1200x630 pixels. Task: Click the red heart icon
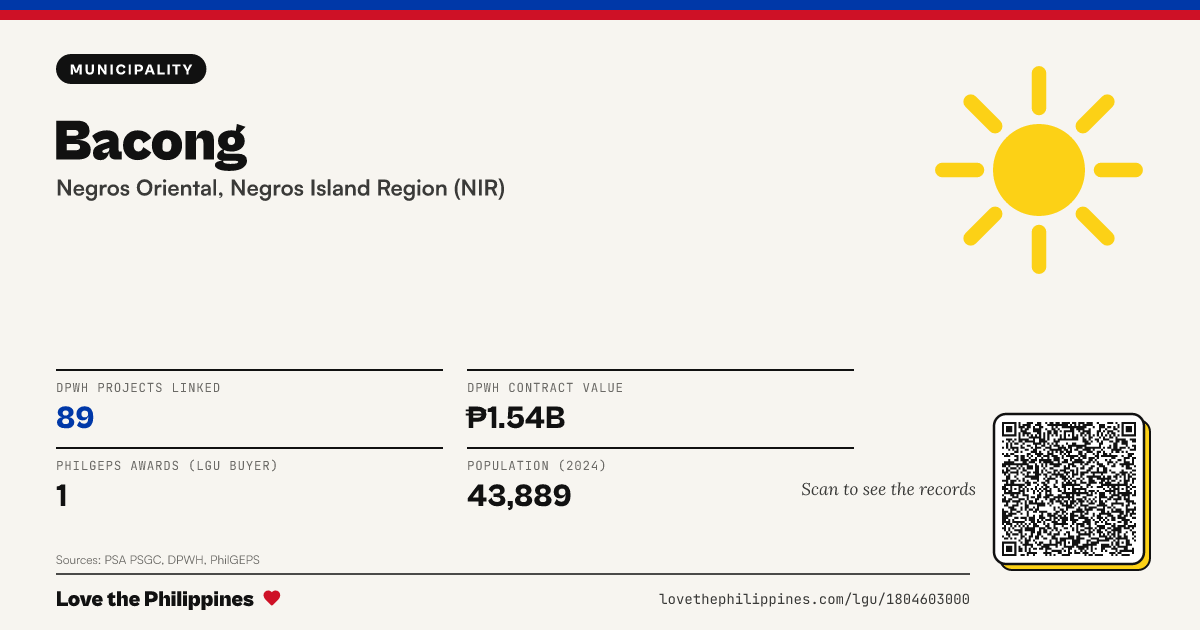point(272,598)
